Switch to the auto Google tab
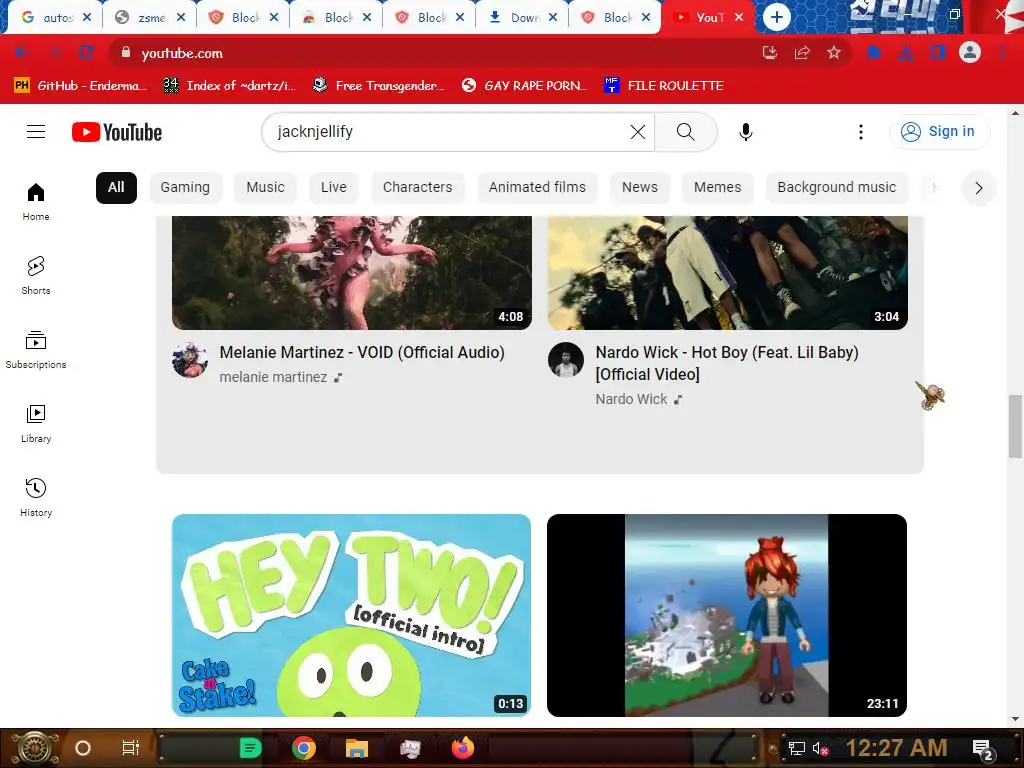This screenshot has height=768, width=1024. tap(58, 18)
